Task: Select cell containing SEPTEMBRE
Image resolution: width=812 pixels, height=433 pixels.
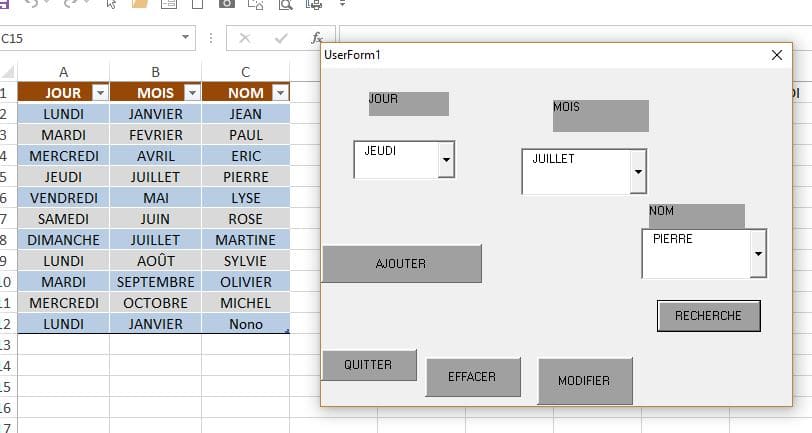Action: coord(155,282)
